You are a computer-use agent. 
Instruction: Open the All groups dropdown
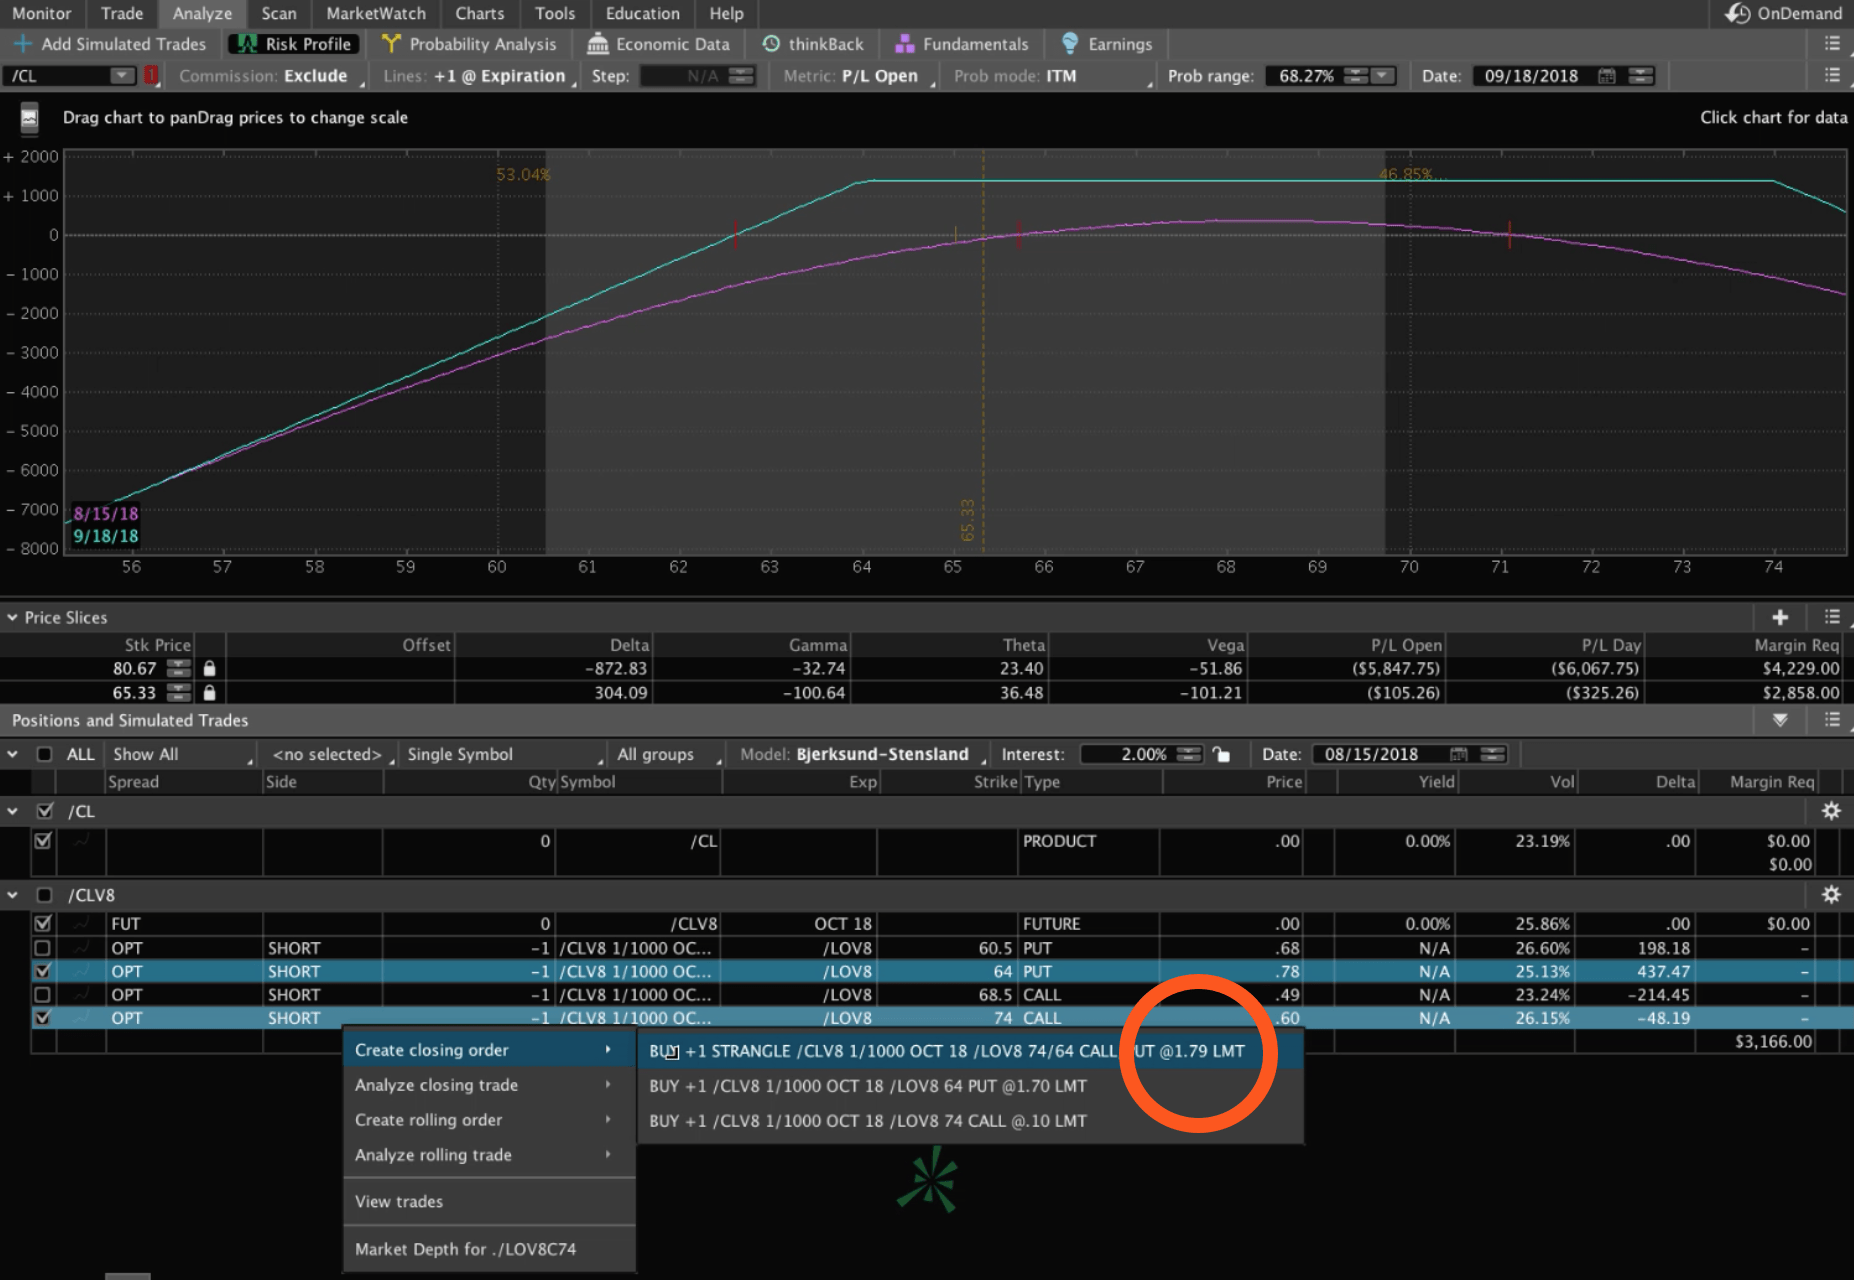[669, 754]
